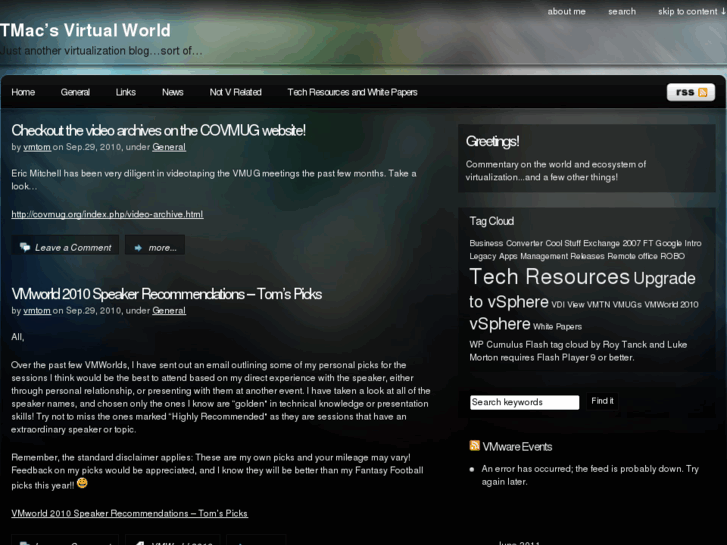This screenshot has width=727, height=545.
Task: Open the News menu item
Action: pos(172,92)
